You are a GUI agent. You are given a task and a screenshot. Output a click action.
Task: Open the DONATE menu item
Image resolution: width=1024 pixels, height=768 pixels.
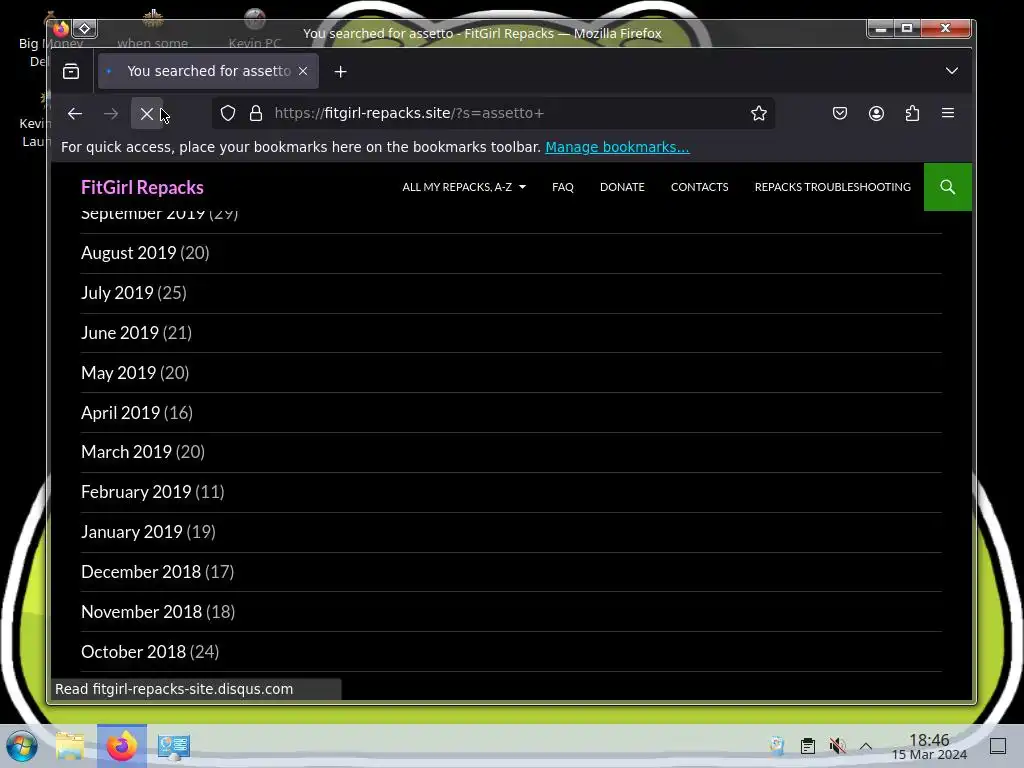(622, 187)
